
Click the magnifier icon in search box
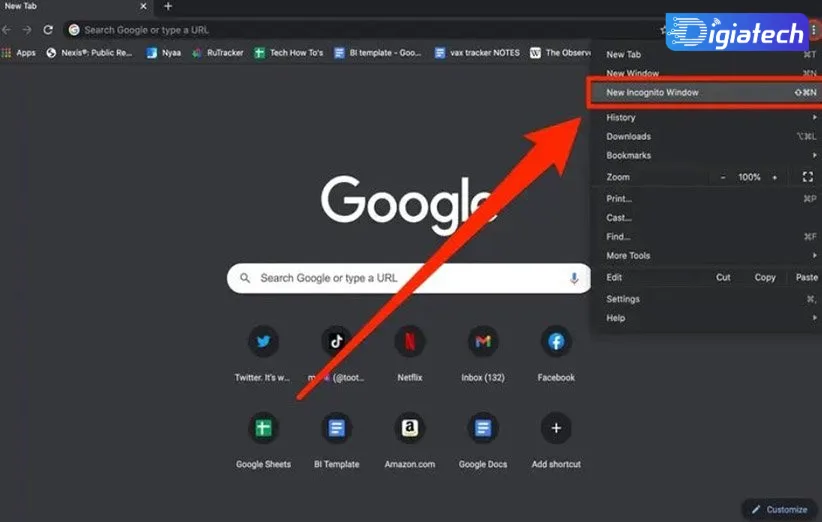pyautogui.click(x=245, y=278)
